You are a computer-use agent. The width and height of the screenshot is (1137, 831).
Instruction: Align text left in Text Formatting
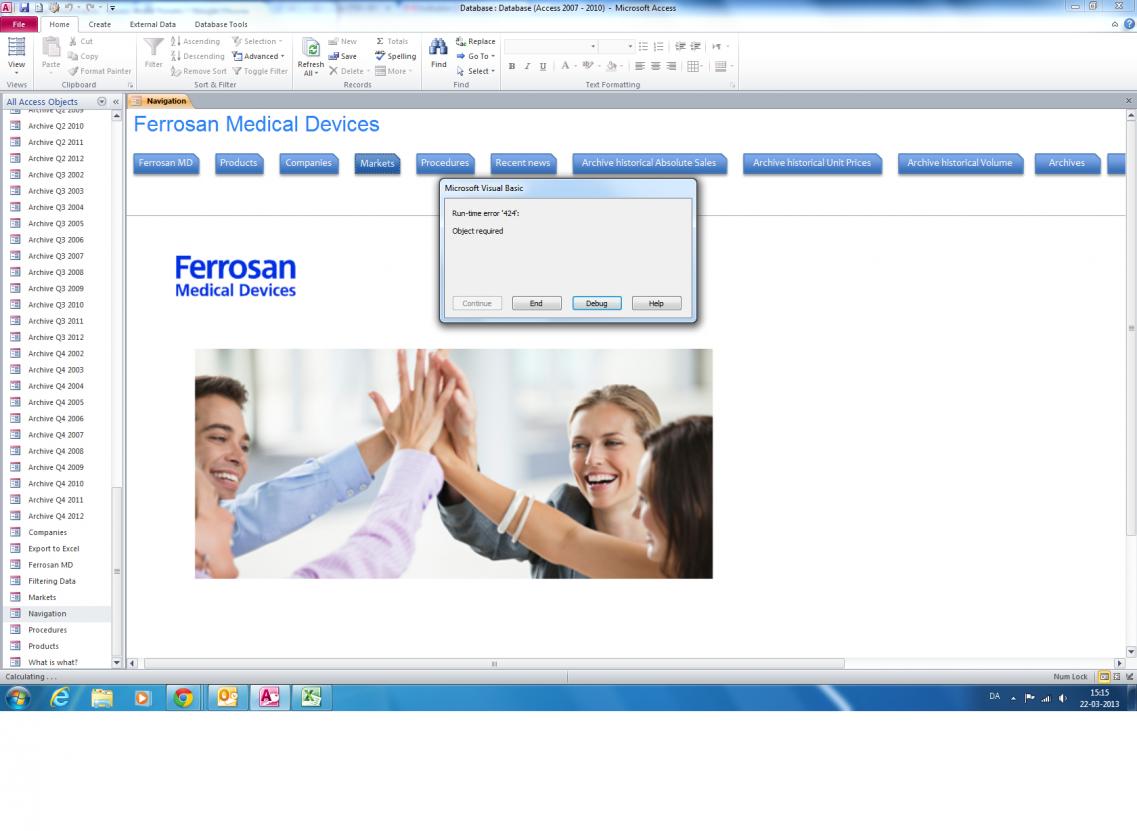pyautogui.click(x=640, y=66)
